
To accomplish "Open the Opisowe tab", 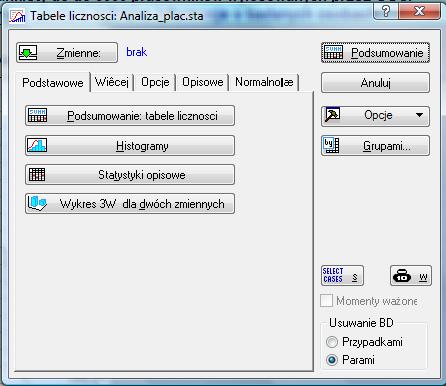I will click(202, 82).
